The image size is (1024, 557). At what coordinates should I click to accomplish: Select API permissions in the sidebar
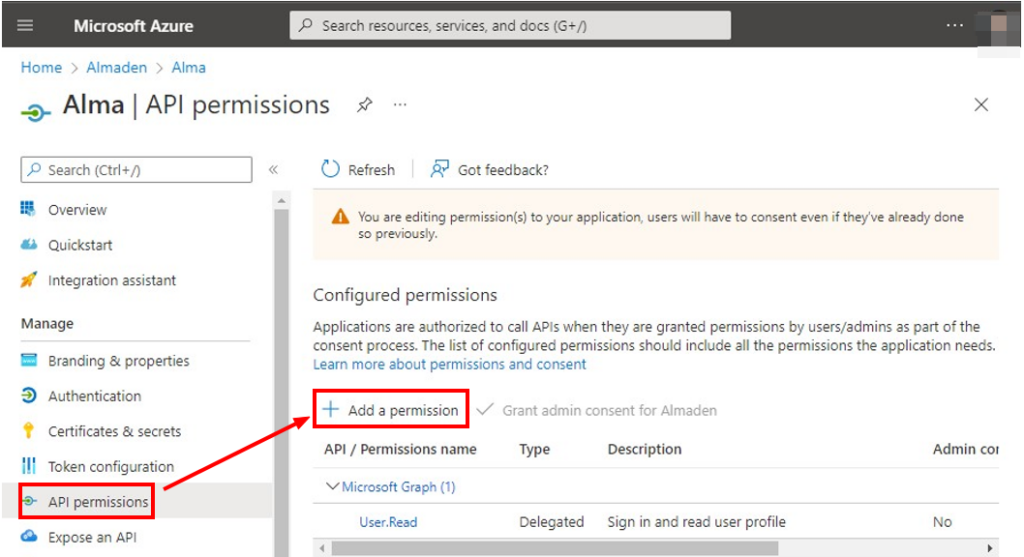pyautogui.click(x=98, y=501)
